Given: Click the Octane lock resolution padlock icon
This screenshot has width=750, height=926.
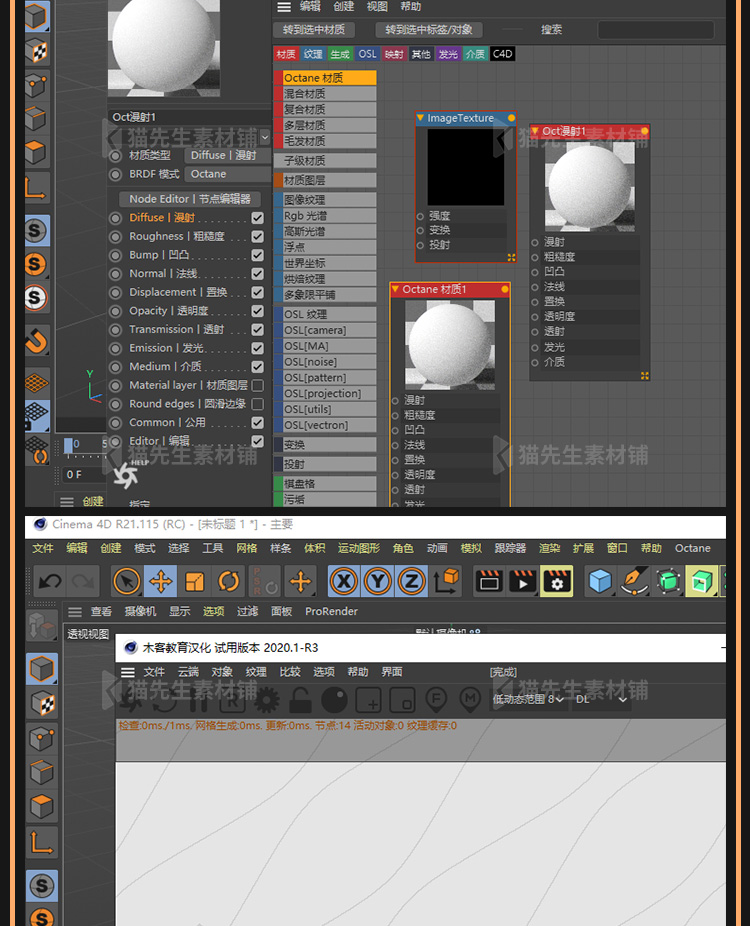Looking at the screenshot, I should [301, 700].
